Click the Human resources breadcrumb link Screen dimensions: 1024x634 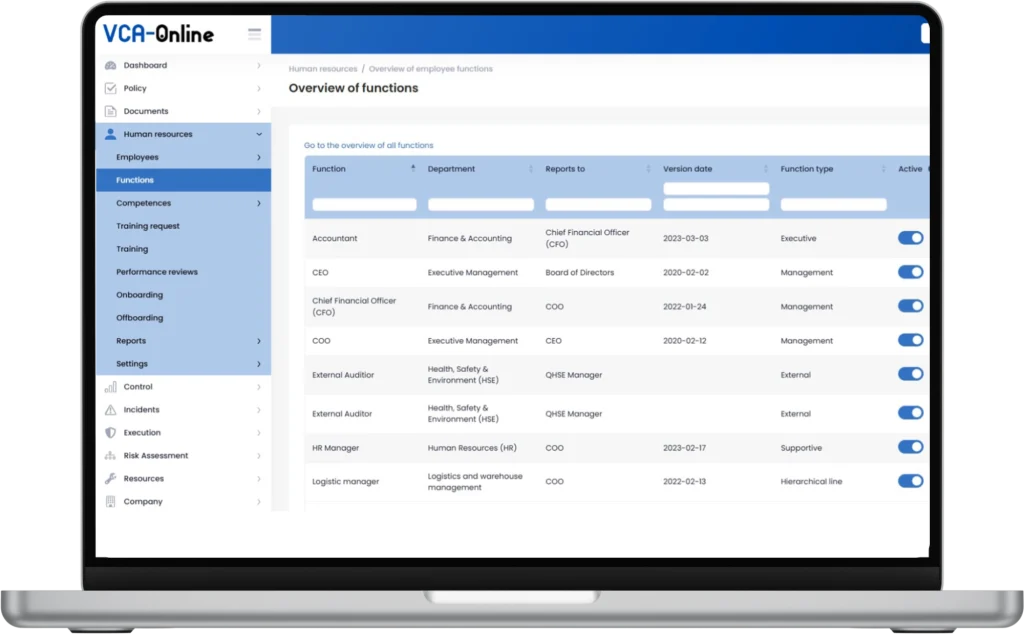323,69
